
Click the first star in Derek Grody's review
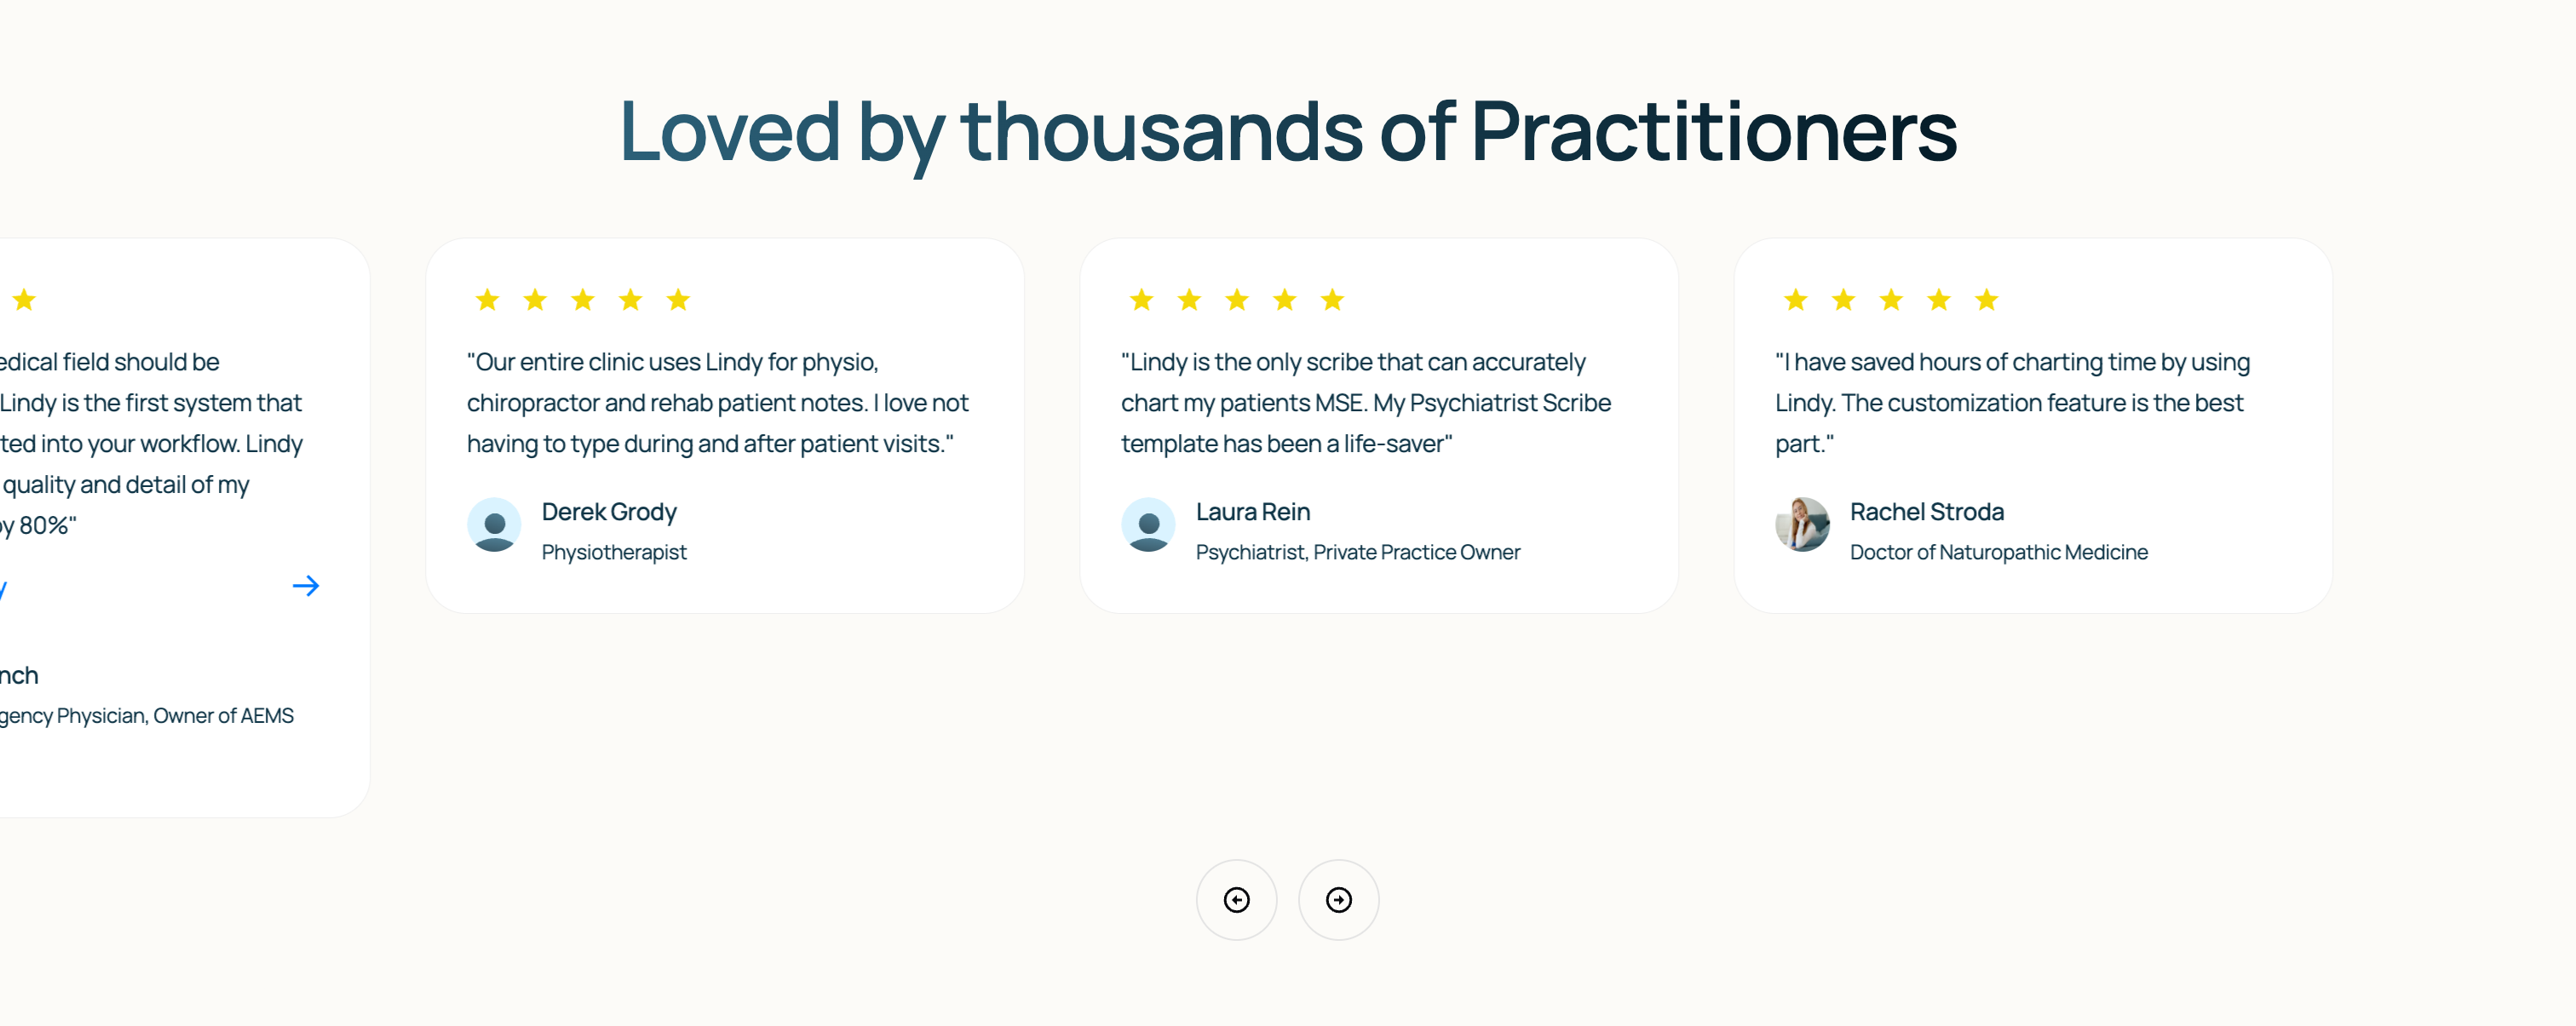(x=487, y=300)
